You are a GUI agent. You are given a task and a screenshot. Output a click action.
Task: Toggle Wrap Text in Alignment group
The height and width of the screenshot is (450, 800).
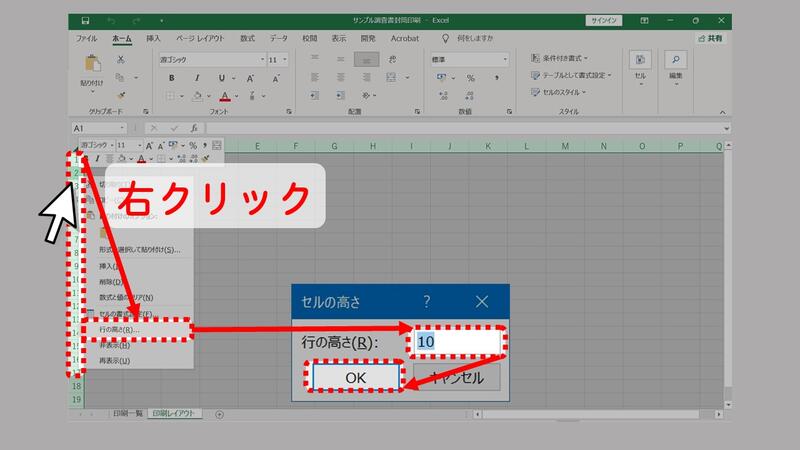392,59
